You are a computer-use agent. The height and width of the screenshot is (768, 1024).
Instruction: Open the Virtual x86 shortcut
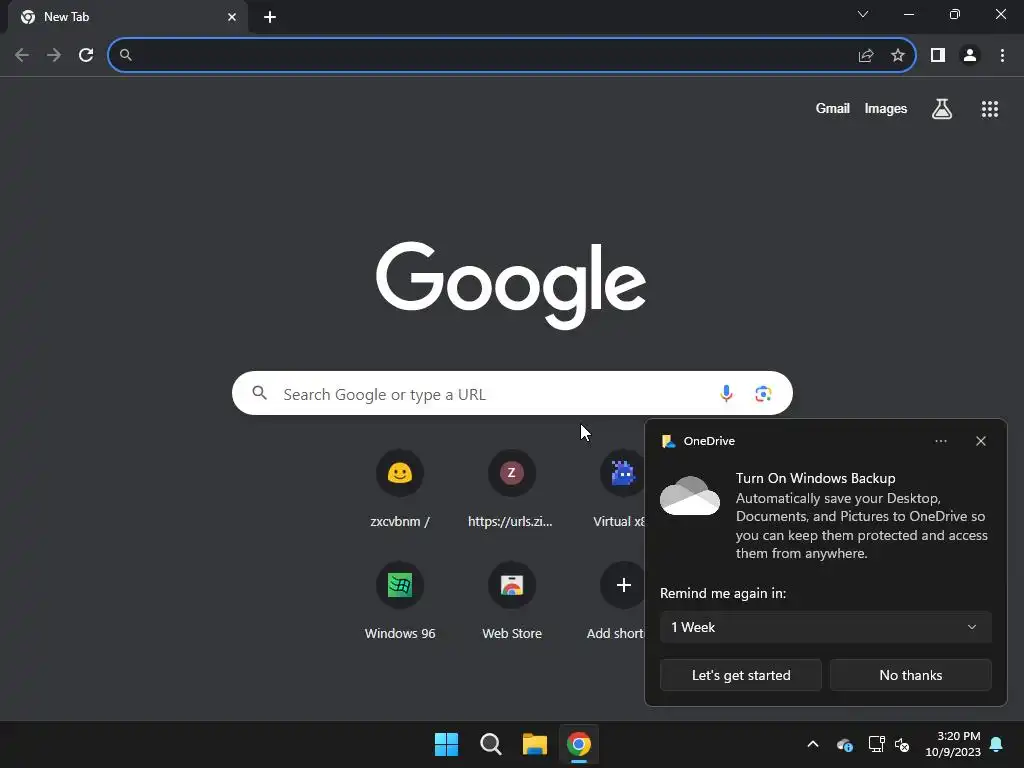pyautogui.click(x=618, y=488)
